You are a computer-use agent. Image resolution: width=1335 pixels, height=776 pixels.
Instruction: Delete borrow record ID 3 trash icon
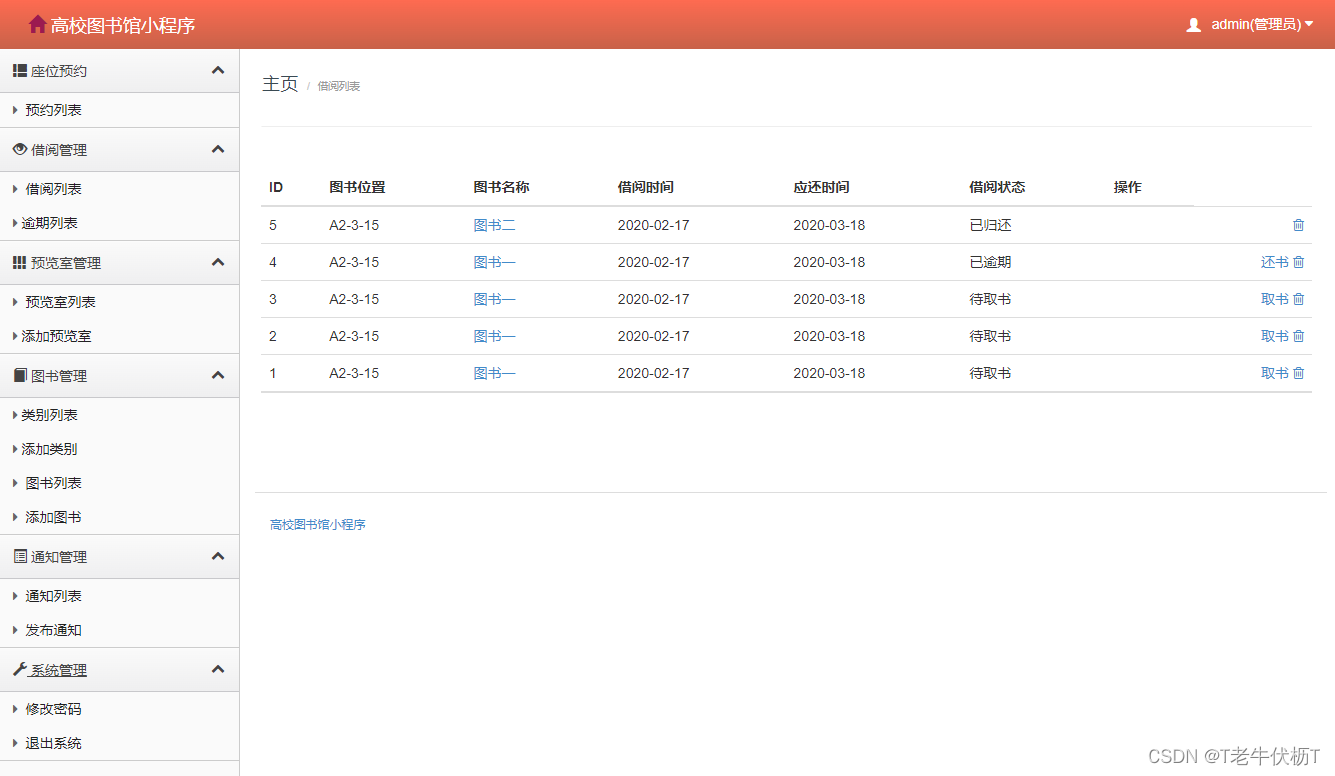coord(1298,299)
